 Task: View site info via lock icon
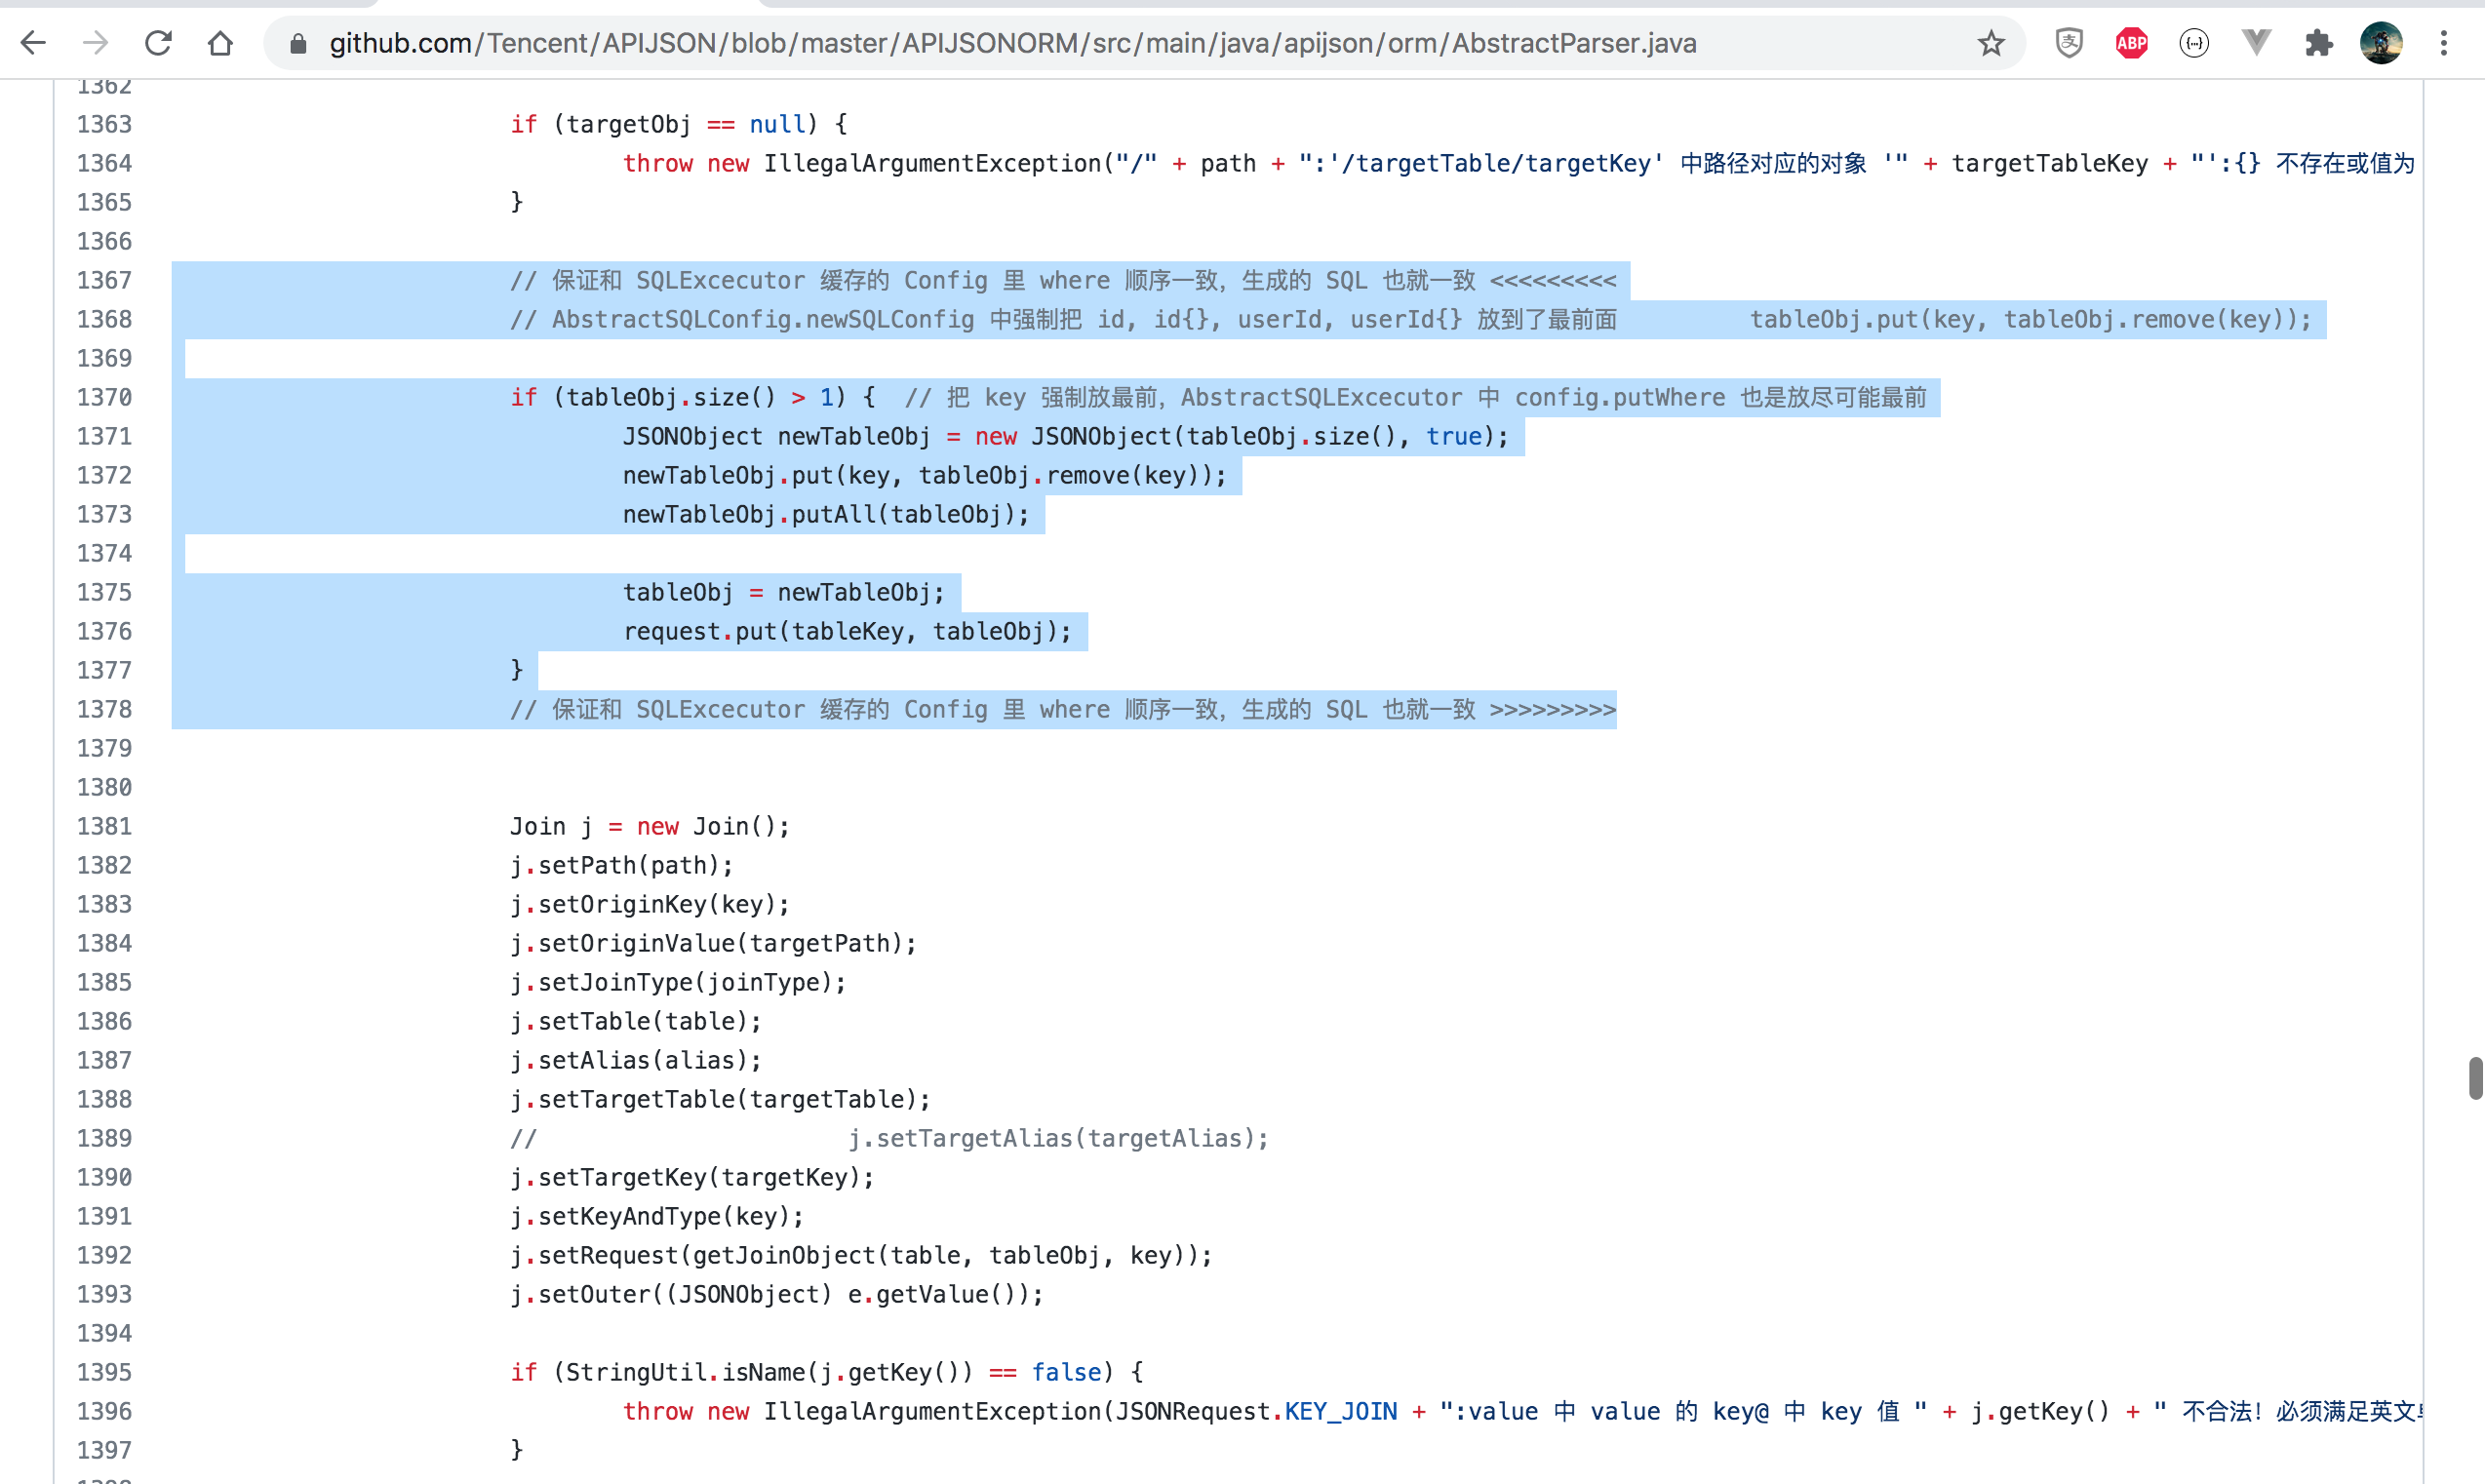[298, 43]
